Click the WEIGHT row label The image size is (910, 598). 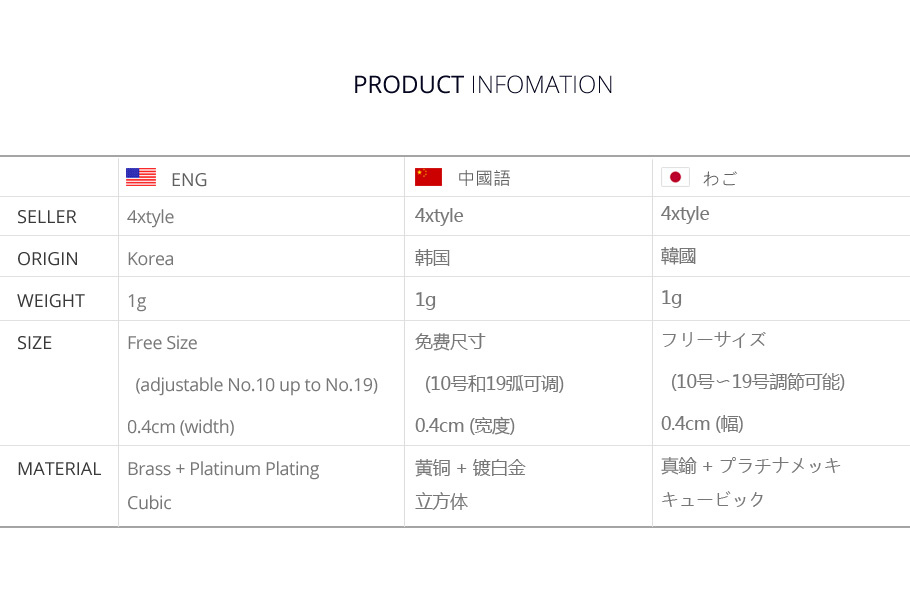point(51,301)
